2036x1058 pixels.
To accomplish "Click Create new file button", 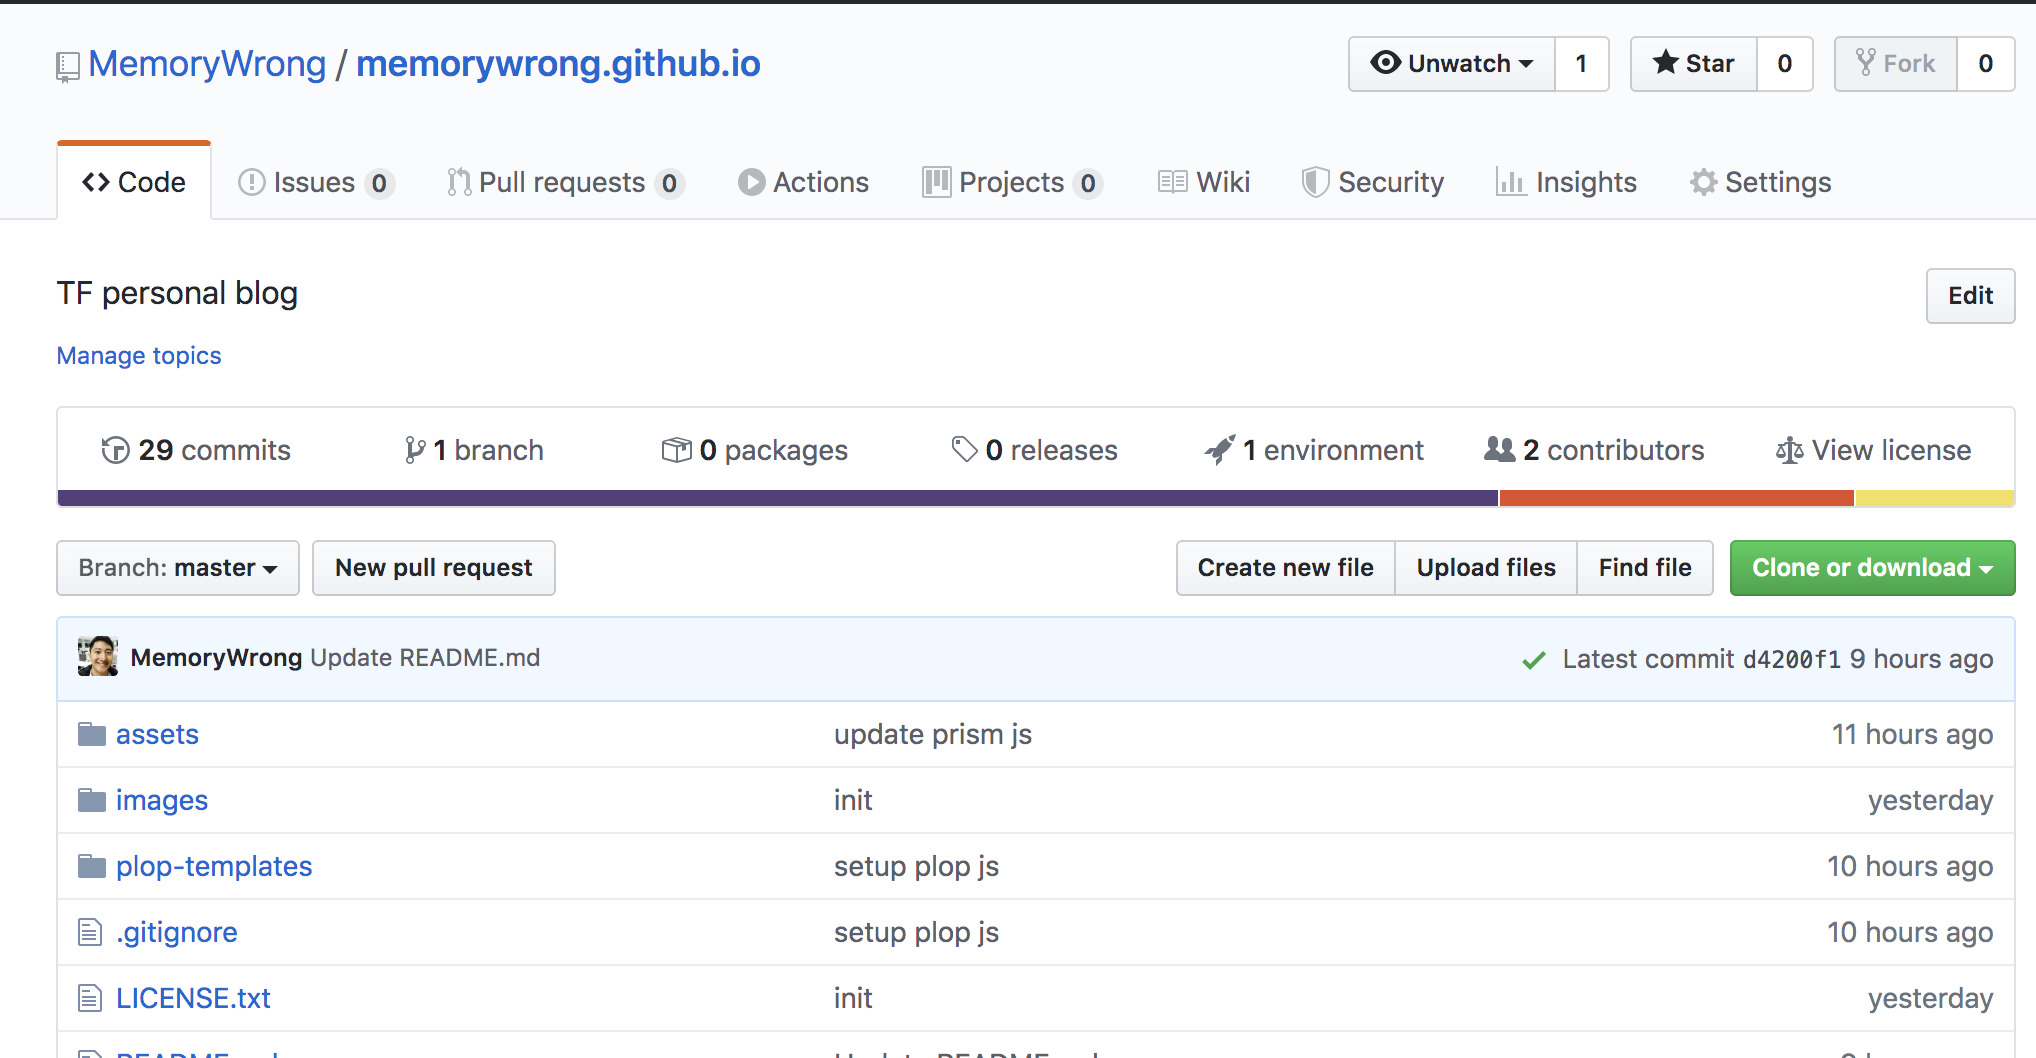I will click(1286, 568).
